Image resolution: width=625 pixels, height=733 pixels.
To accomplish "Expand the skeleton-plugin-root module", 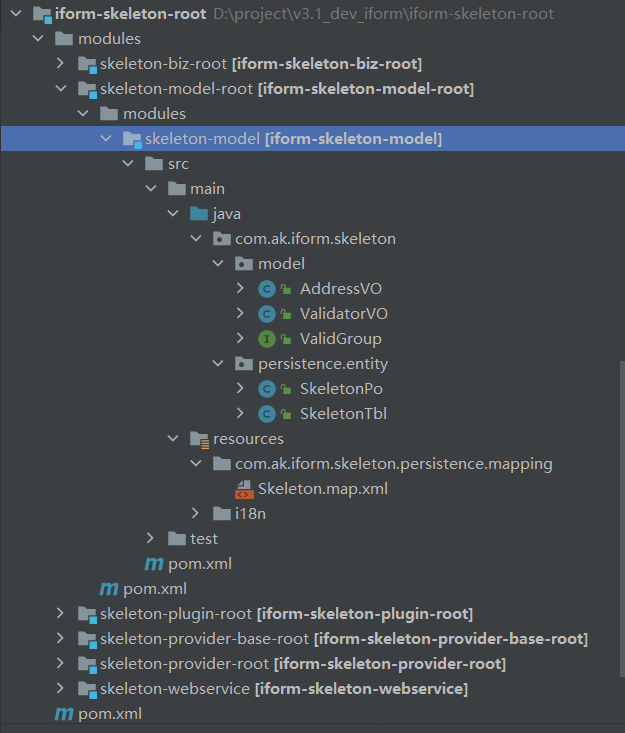I will [61, 614].
